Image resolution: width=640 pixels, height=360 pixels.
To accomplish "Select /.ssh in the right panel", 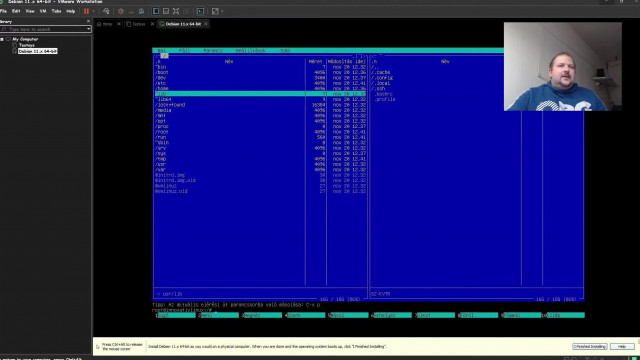I will 378,89.
